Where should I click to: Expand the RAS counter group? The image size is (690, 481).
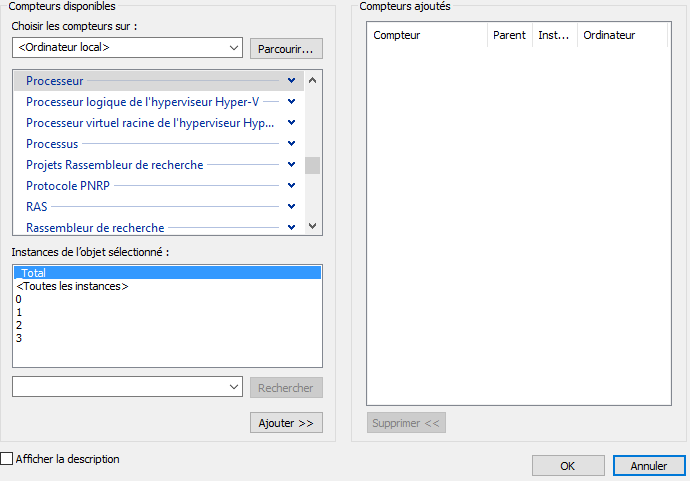[x=291, y=206]
